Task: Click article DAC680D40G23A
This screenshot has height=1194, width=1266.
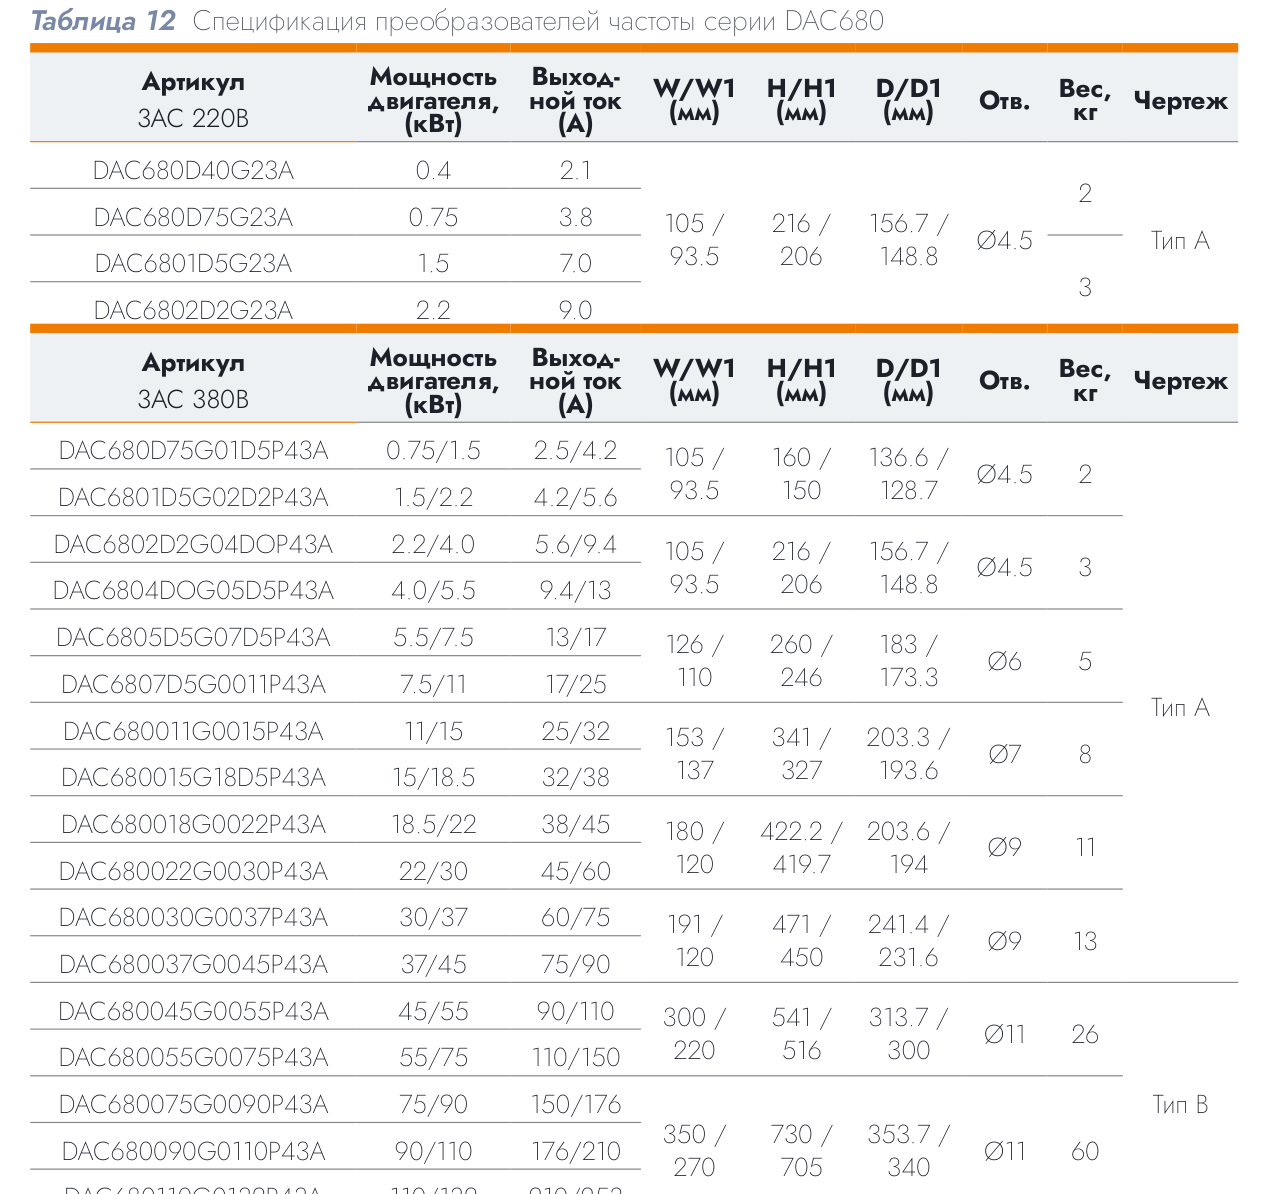Action: (193, 171)
